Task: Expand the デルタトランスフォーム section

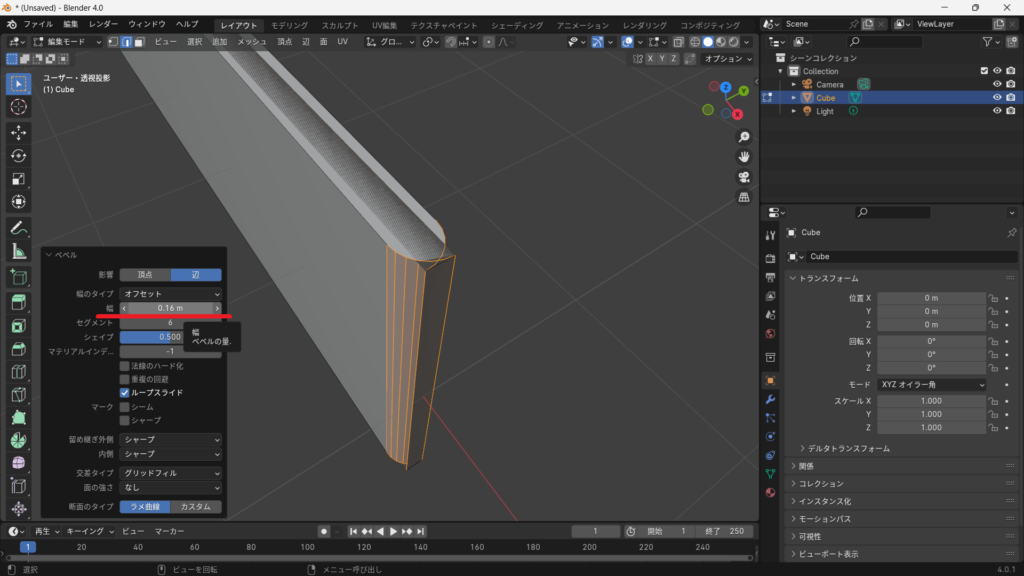Action: (x=848, y=448)
